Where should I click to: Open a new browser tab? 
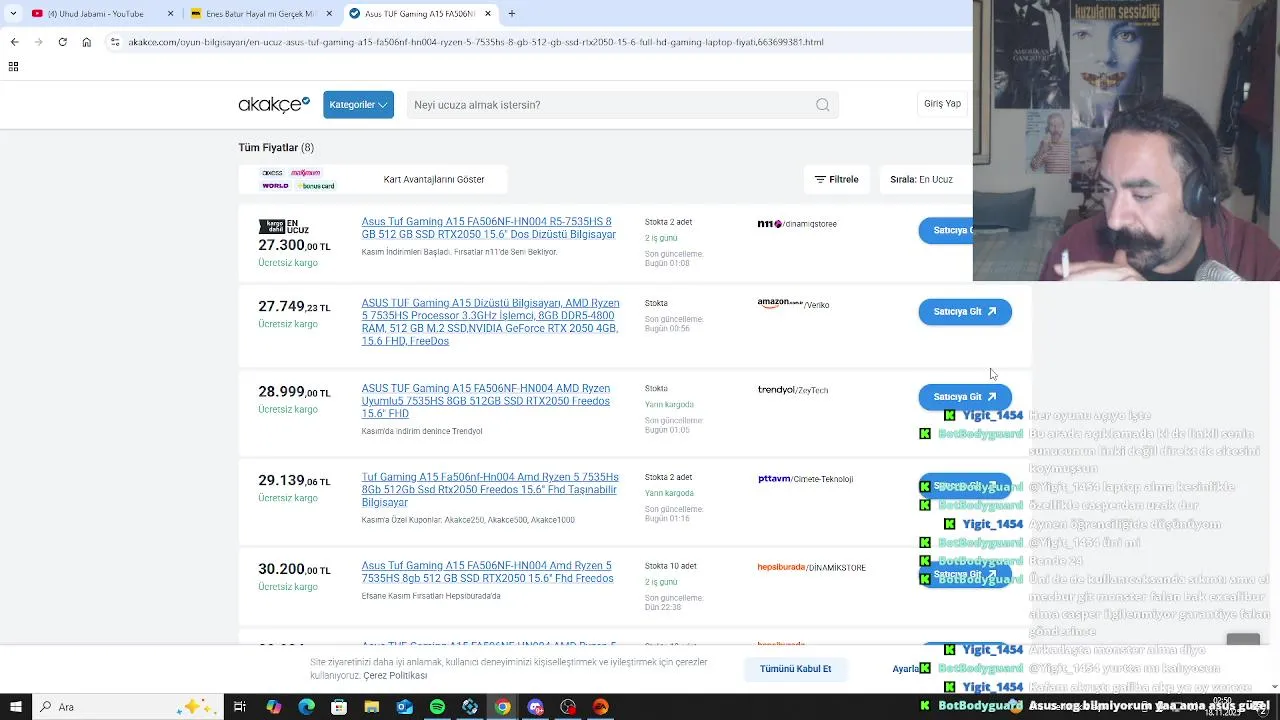click(511, 14)
